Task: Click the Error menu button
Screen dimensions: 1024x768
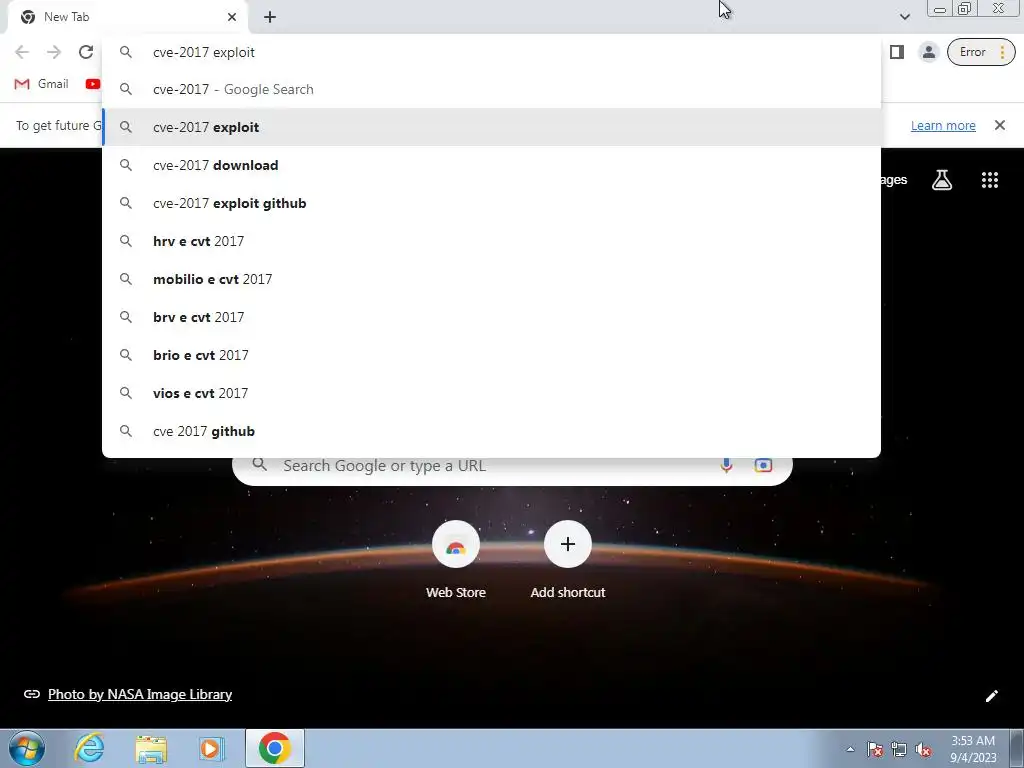Action: [981, 52]
